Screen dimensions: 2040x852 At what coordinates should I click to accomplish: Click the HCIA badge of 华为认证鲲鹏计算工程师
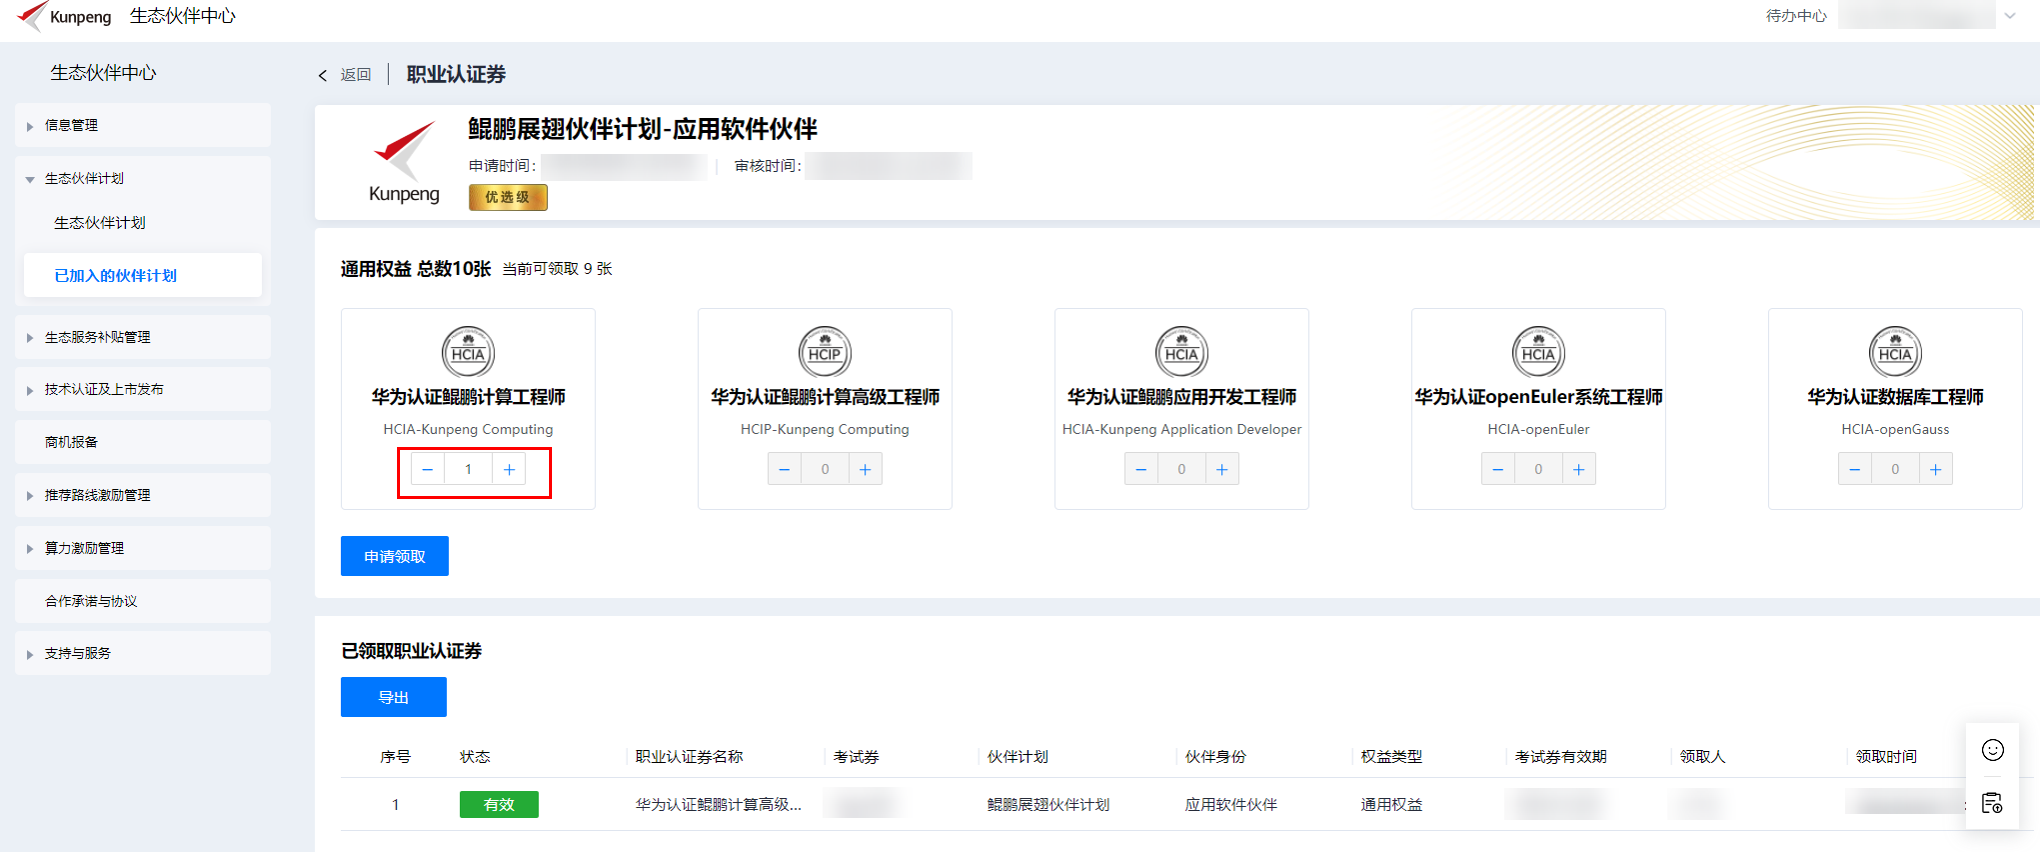pyautogui.click(x=468, y=352)
